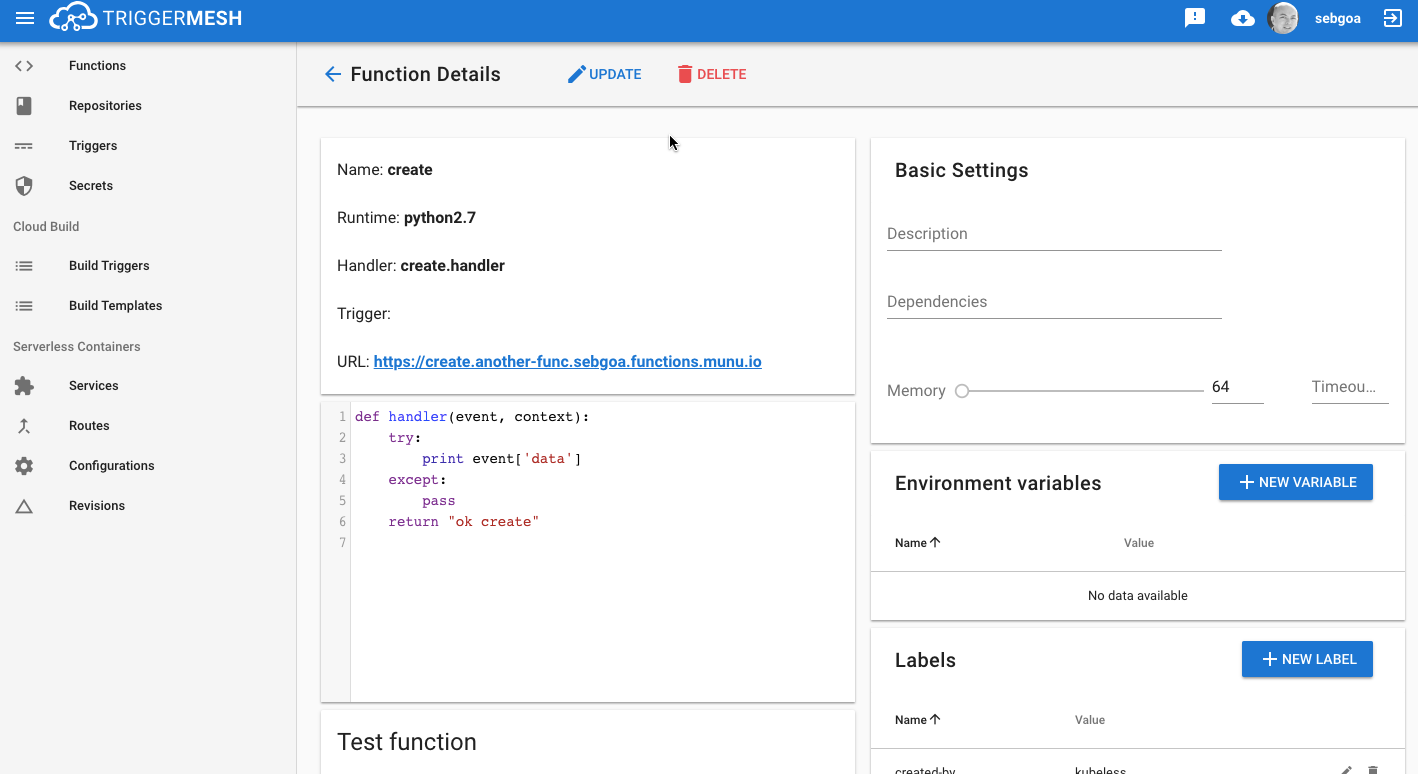The height and width of the screenshot is (774, 1418).
Task: Sort labels by Name arrow
Action: coord(935,720)
